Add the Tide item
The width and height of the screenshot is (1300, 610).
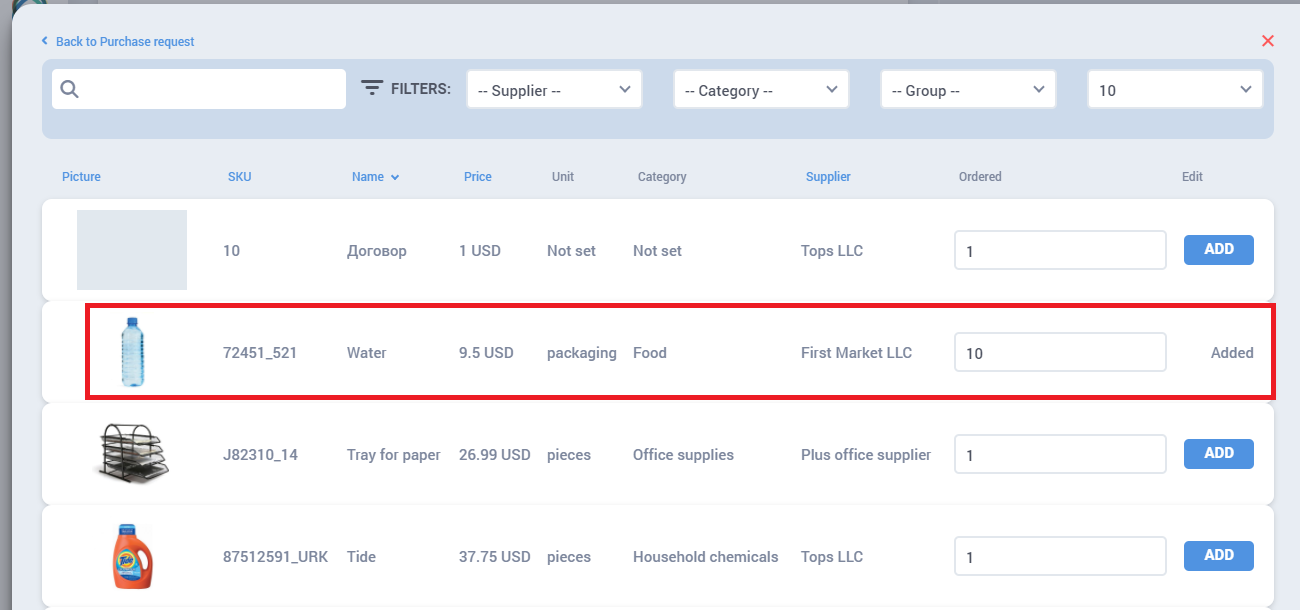coord(1219,556)
